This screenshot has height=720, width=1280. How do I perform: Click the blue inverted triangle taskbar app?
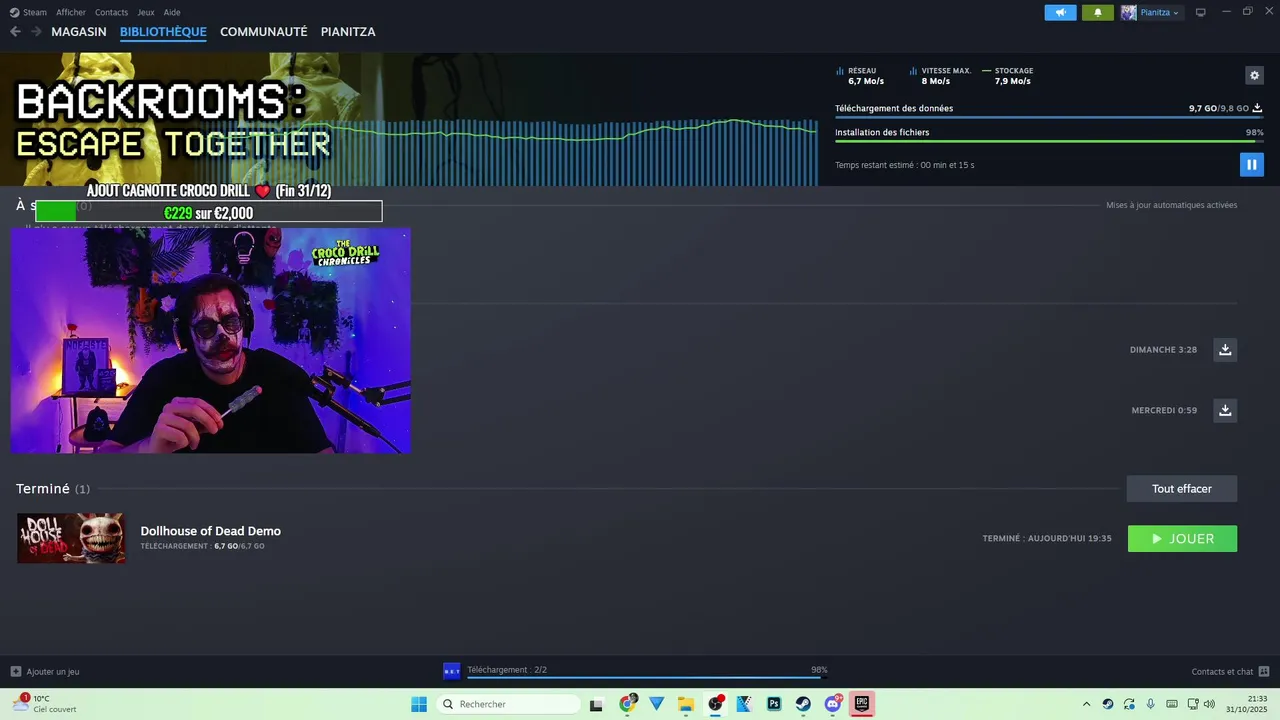[656, 704]
